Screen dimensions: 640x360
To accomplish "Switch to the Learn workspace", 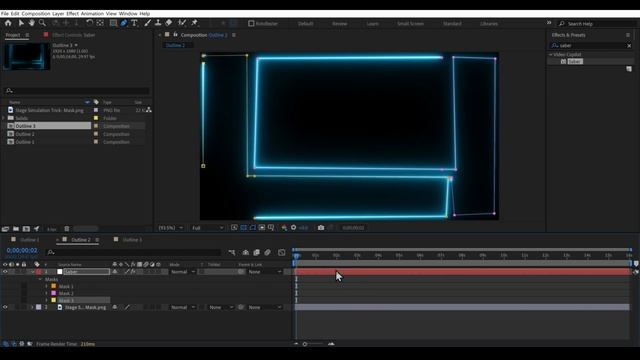I will click(372, 24).
